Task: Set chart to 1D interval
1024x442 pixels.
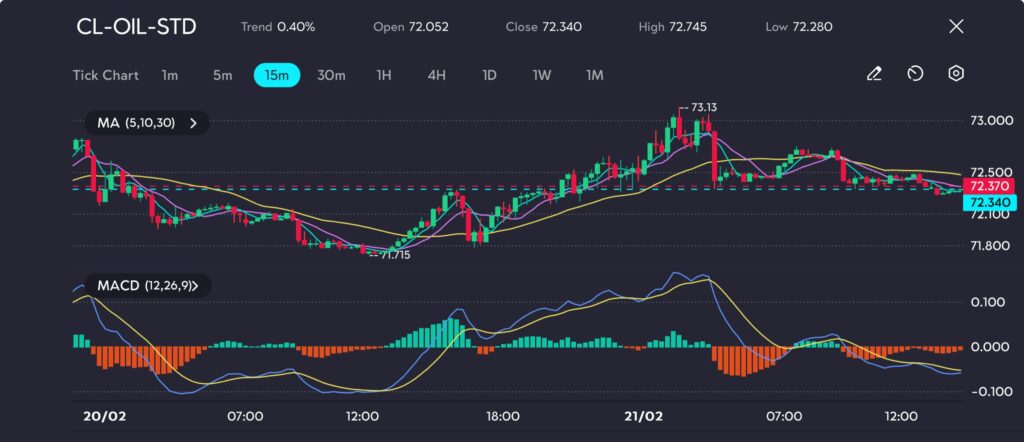Action: click(489, 75)
